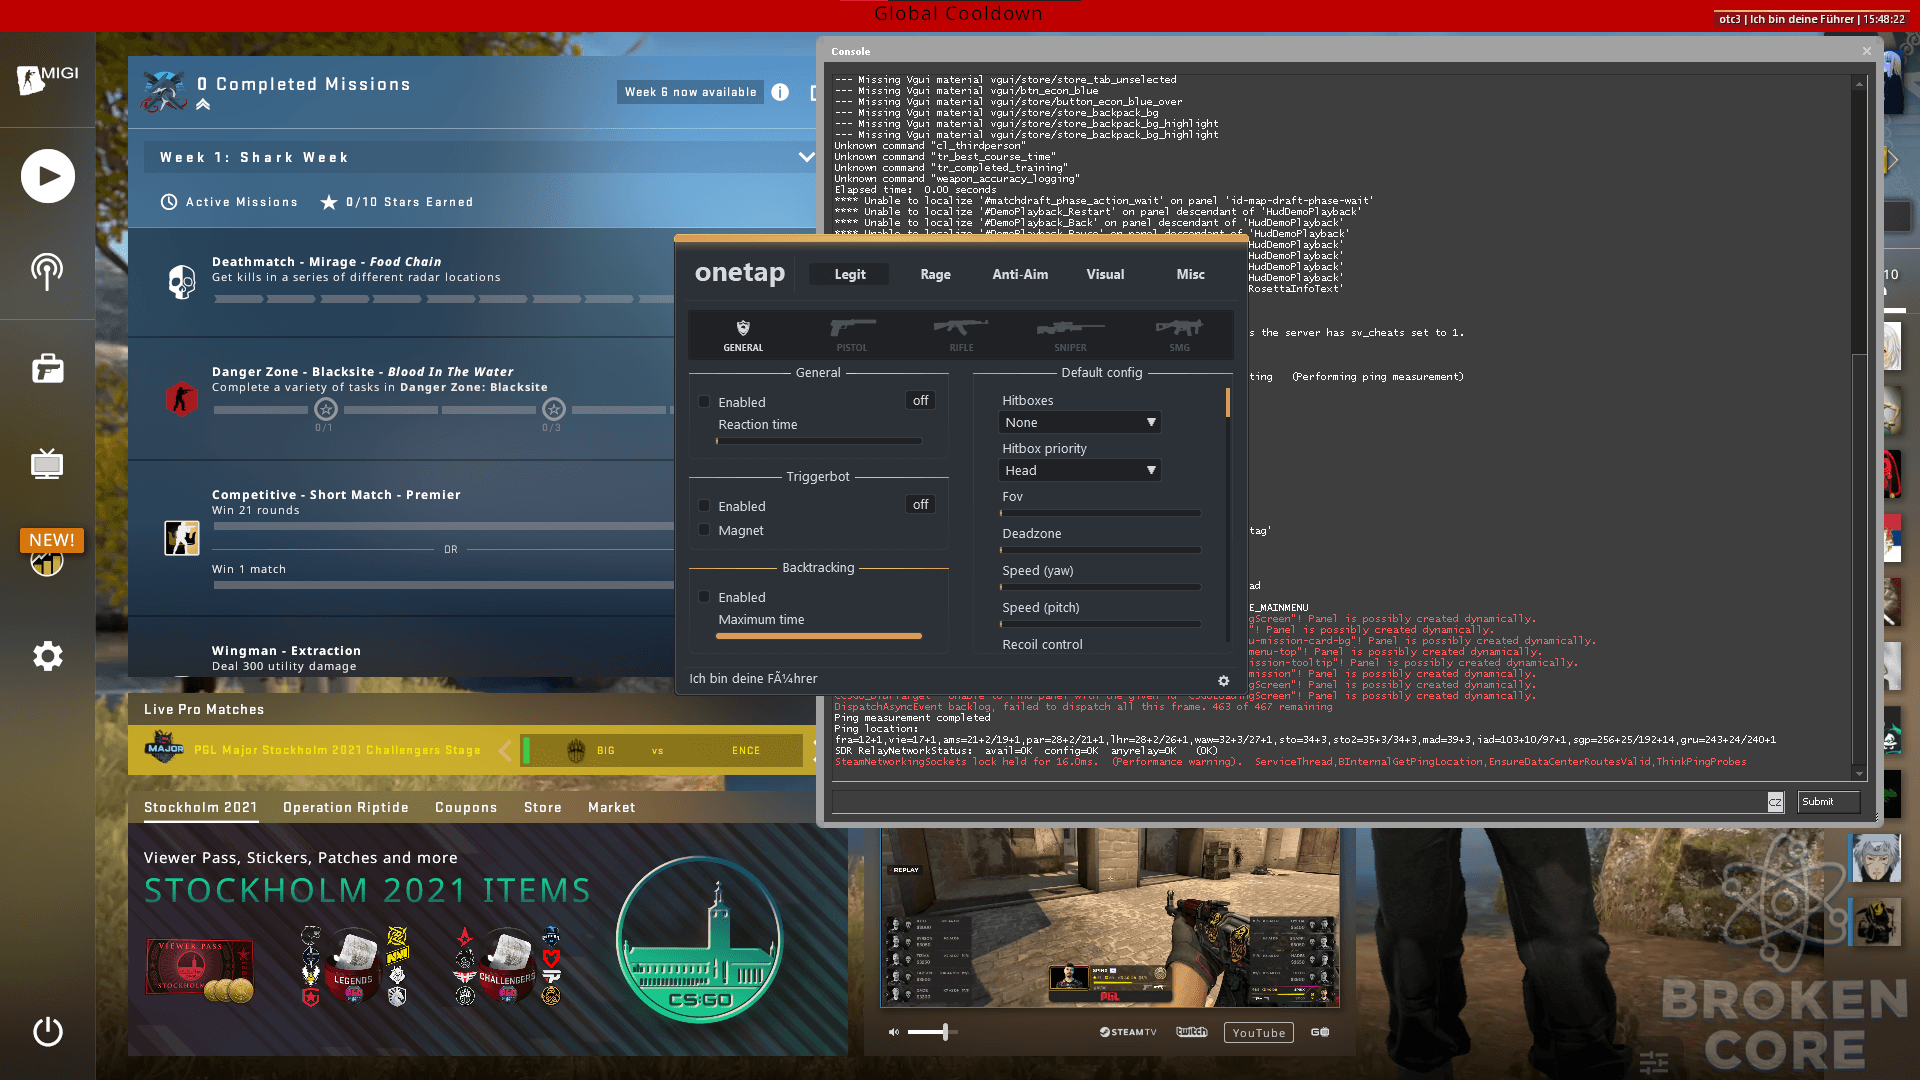Open the Hitbox priority Head dropdown
This screenshot has height=1080, width=1920.
pyautogui.click(x=1080, y=470)
